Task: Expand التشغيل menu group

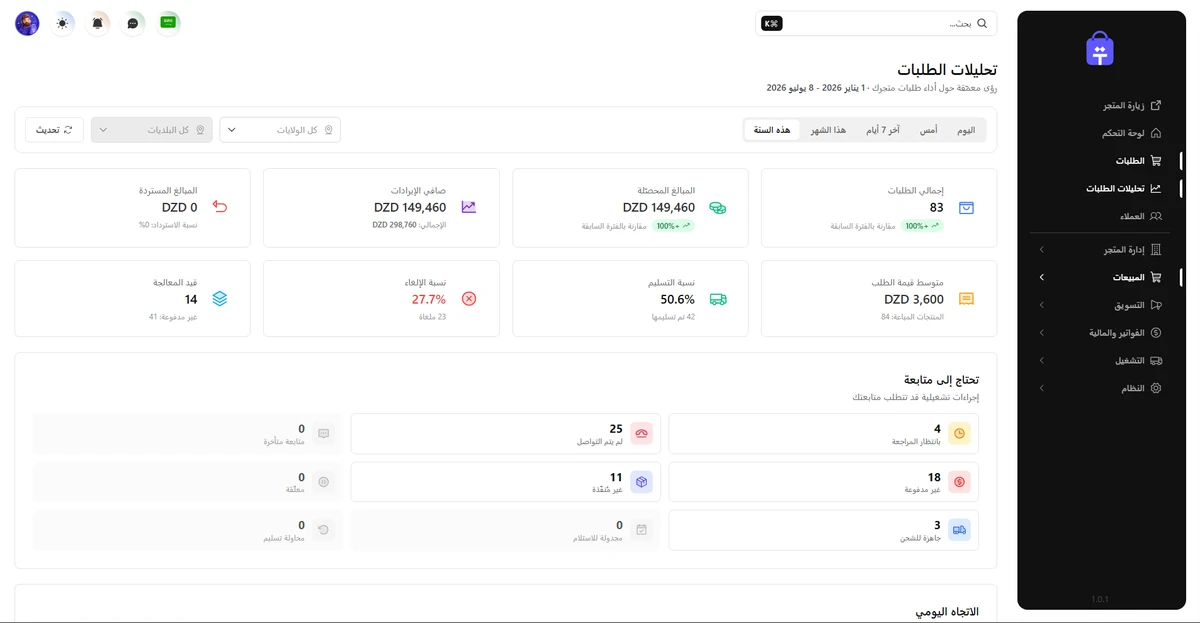Action: pos(1101,360)
